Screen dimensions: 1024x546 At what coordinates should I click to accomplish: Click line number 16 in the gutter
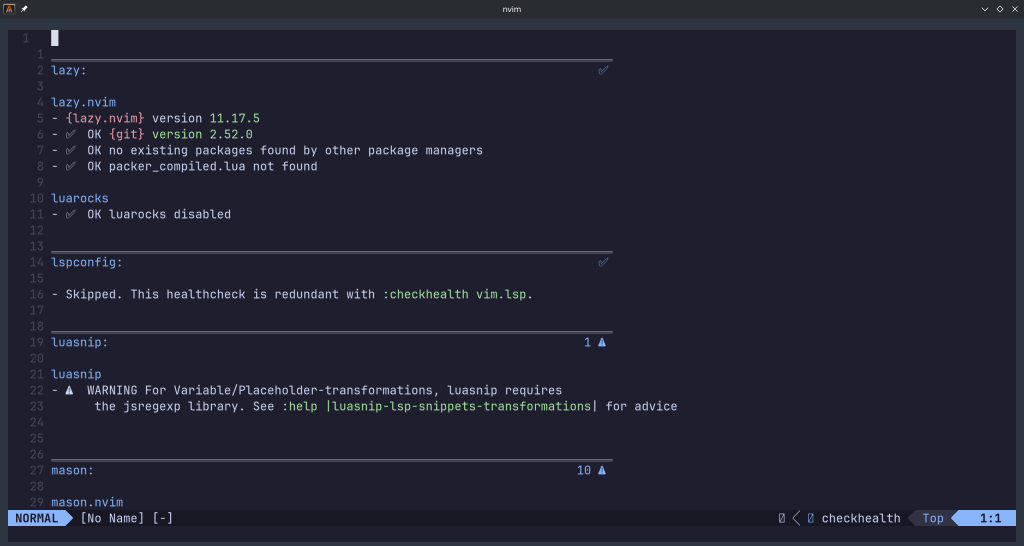pyautogui.click(x=37, y=295)
